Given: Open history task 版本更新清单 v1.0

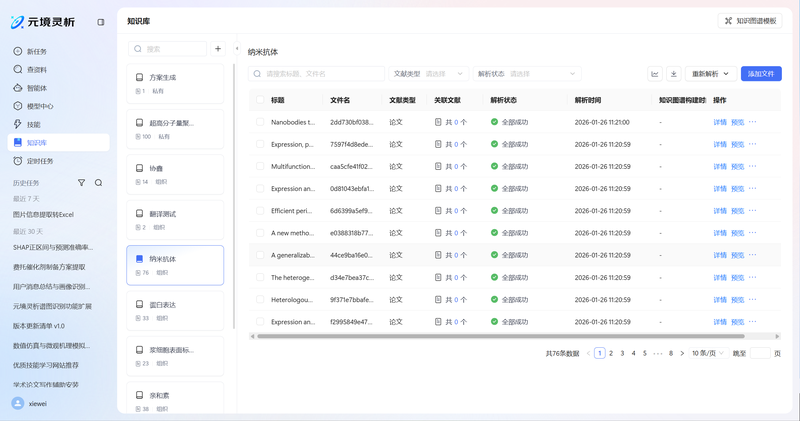Looking at the screenshot, I should pos(39,326).
